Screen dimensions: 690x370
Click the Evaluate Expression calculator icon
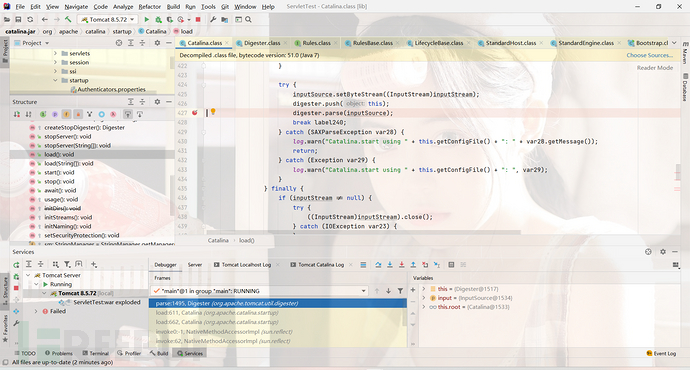tap(451, 264)
